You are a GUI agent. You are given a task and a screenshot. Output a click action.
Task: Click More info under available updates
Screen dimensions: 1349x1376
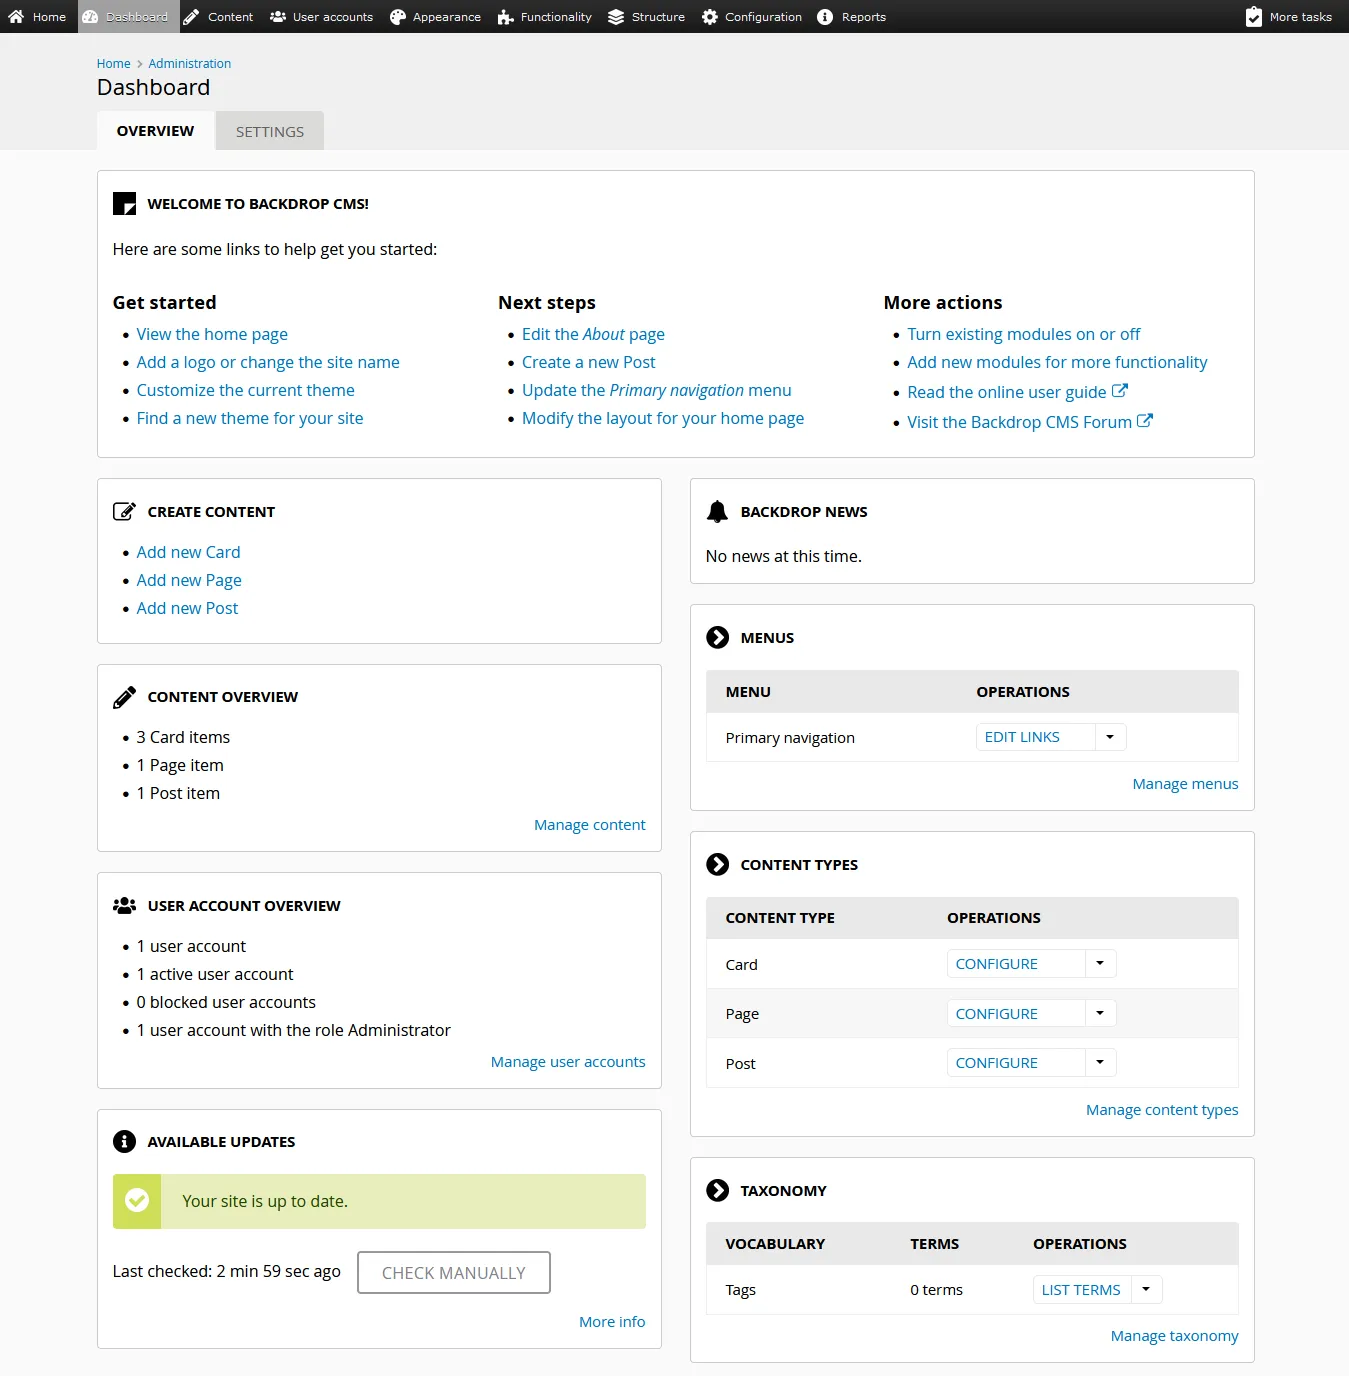(612, 1322)
